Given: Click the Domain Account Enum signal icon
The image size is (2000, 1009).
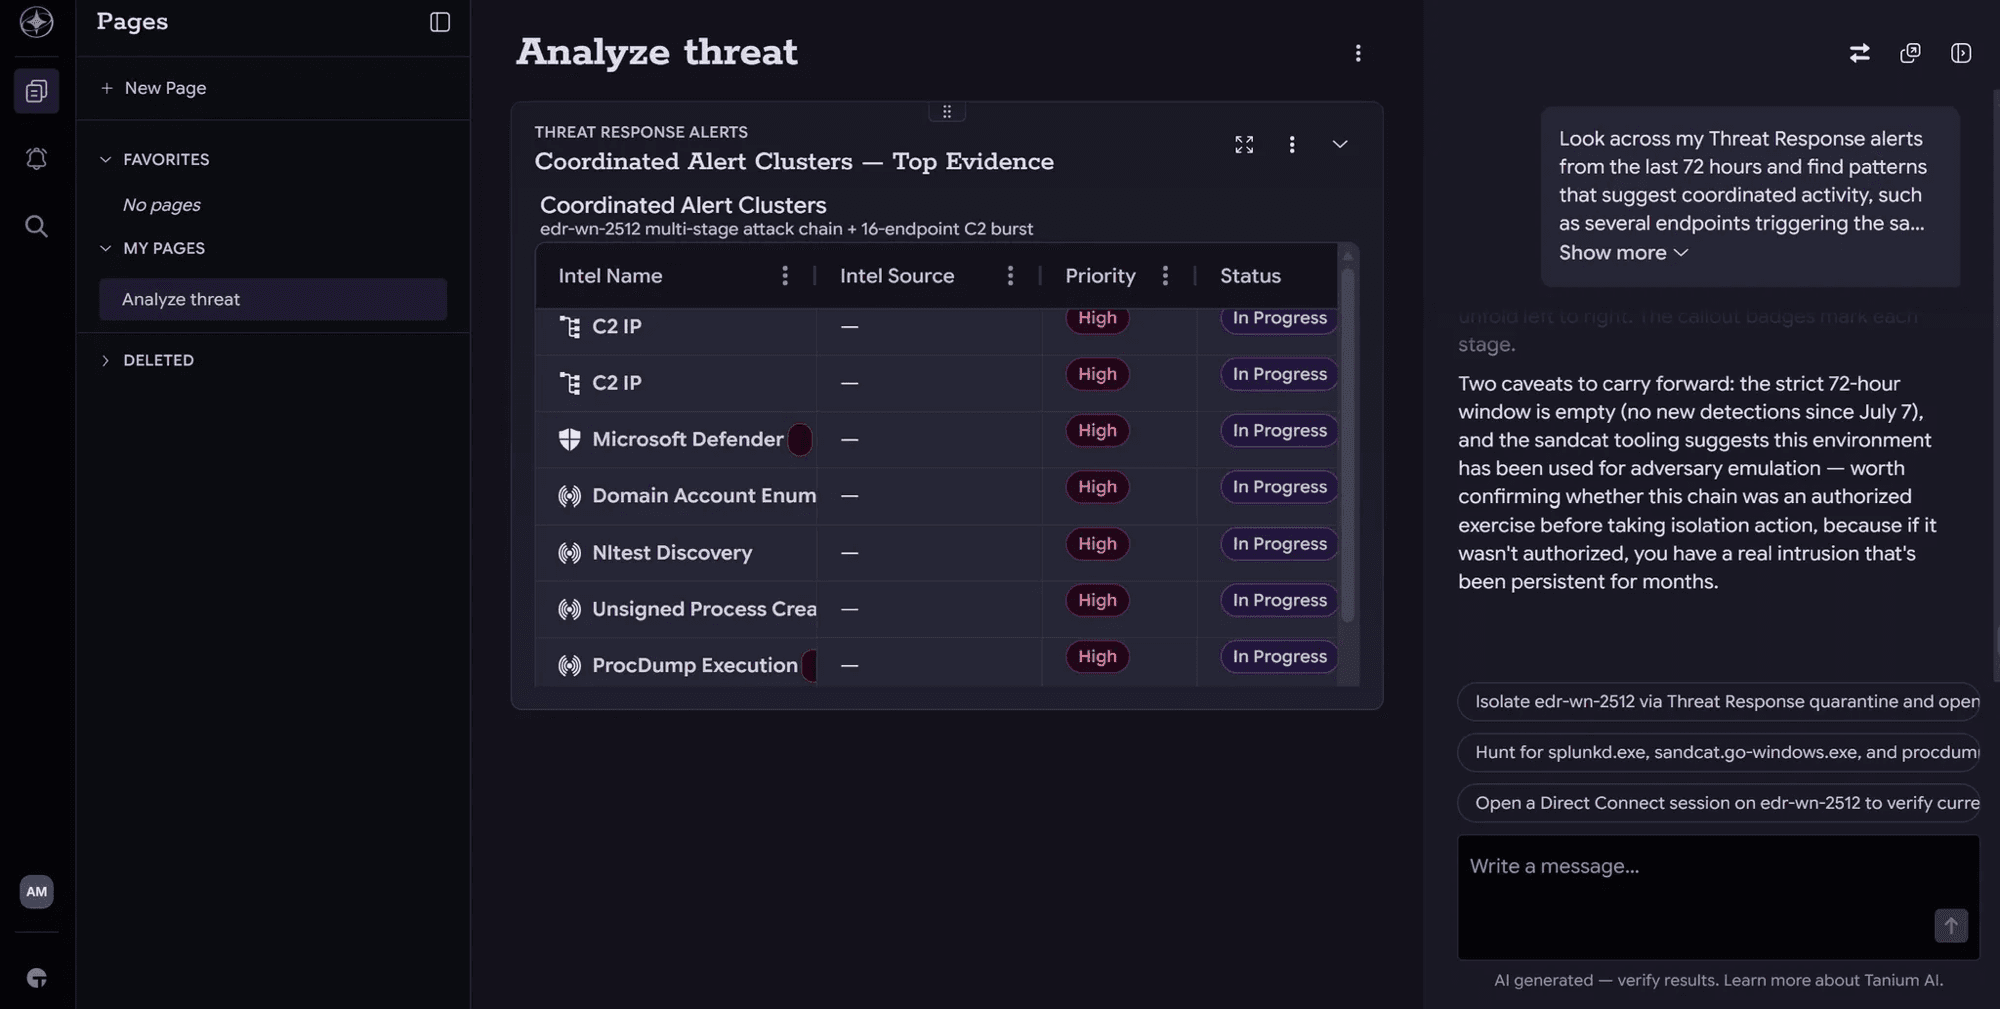Looking at the screenshot, I should click(570, 496).
